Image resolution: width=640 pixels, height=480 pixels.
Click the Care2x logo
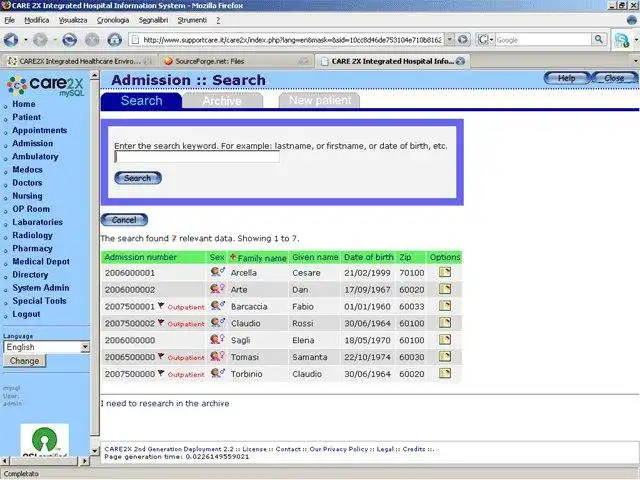45,85
